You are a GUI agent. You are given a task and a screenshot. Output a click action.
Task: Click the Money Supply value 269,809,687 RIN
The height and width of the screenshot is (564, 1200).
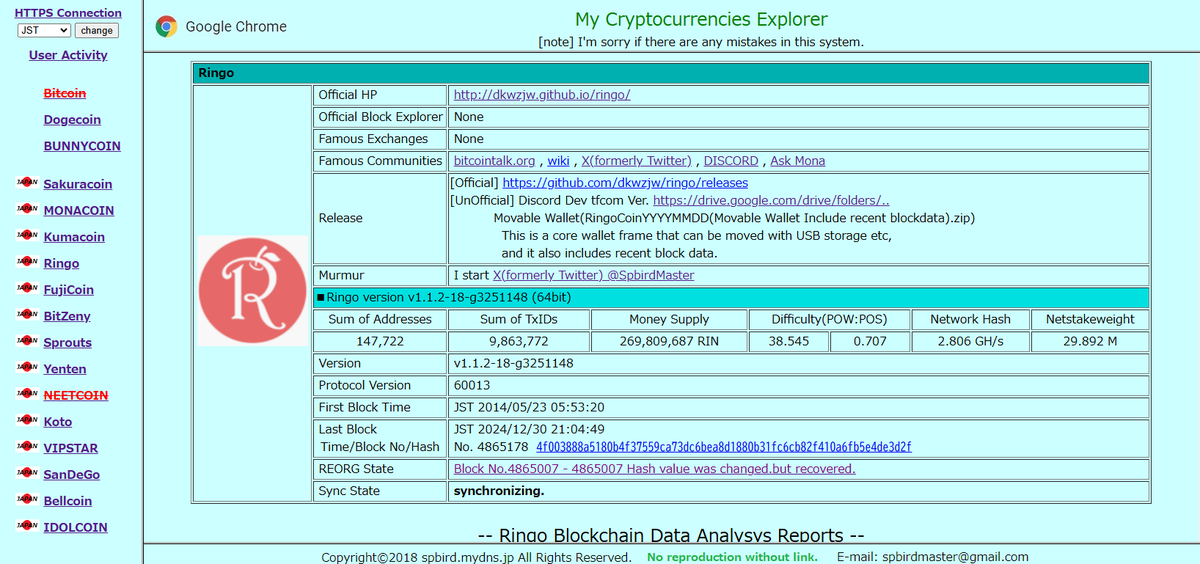tap(669, 342)
